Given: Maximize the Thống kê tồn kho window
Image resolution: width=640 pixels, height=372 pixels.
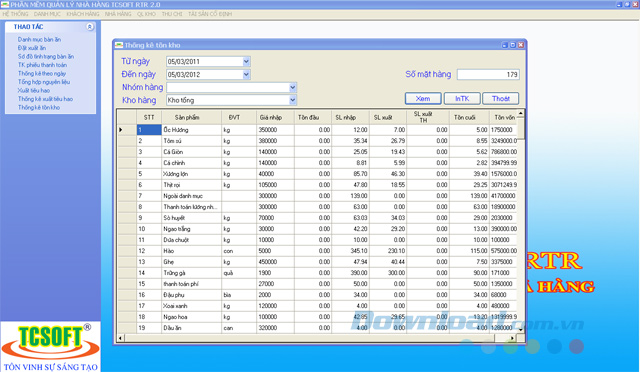Looking at the screenshot, I should [513, 45].
